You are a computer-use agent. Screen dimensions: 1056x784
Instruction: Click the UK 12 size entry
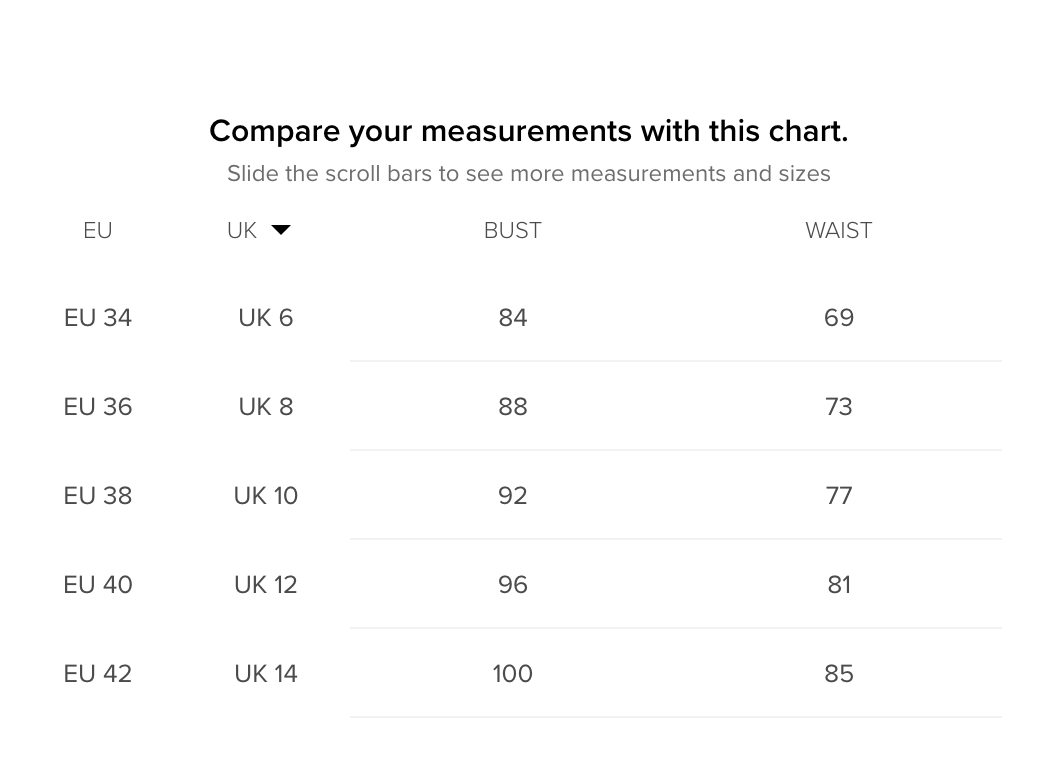click(265, 584)
